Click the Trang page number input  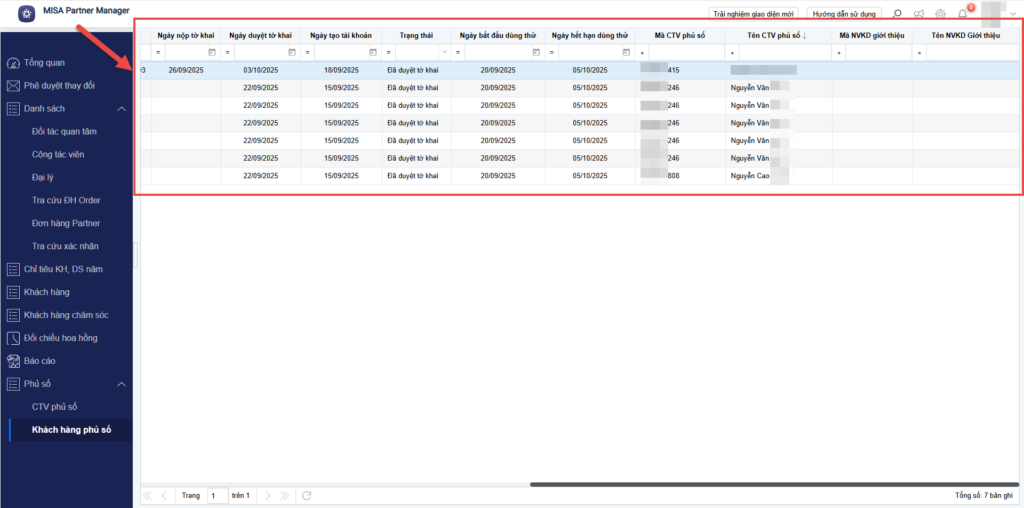217,495
